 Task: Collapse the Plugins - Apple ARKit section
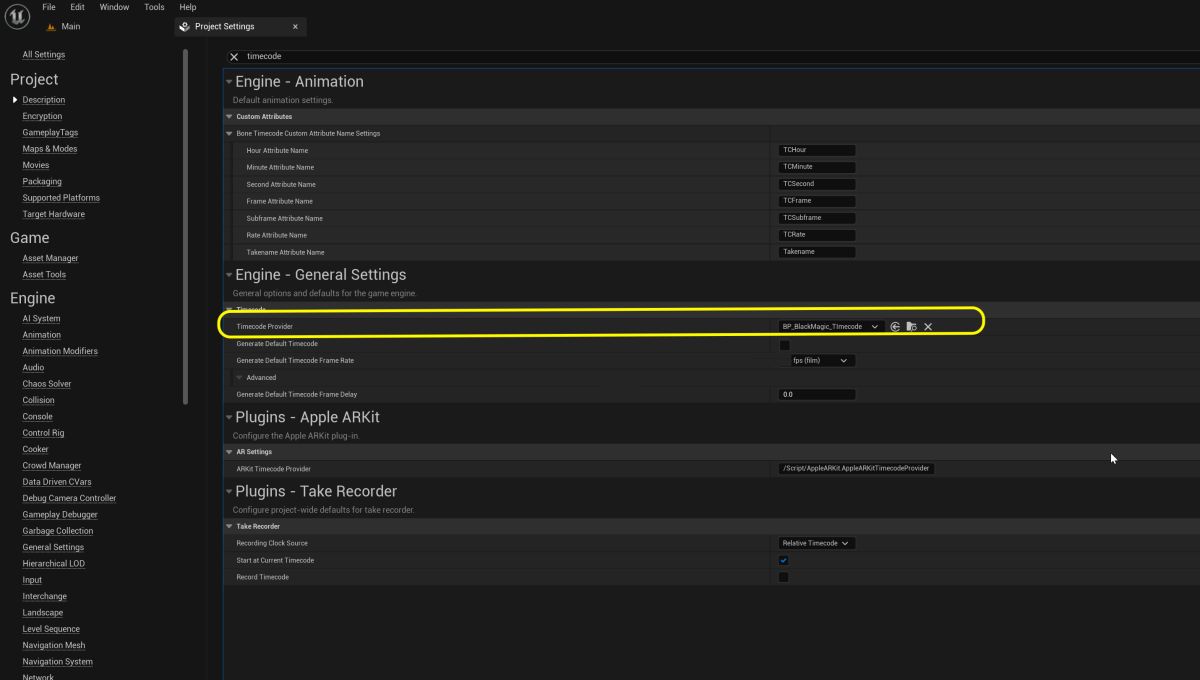(x=229, y=418)
